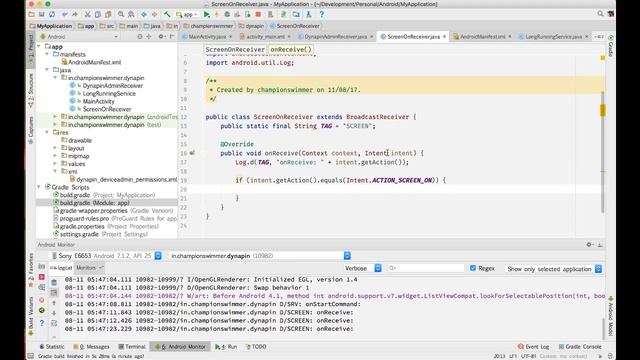Click the Paste icon in toolbar
The image size is (640, 360).
pos(108,14)
